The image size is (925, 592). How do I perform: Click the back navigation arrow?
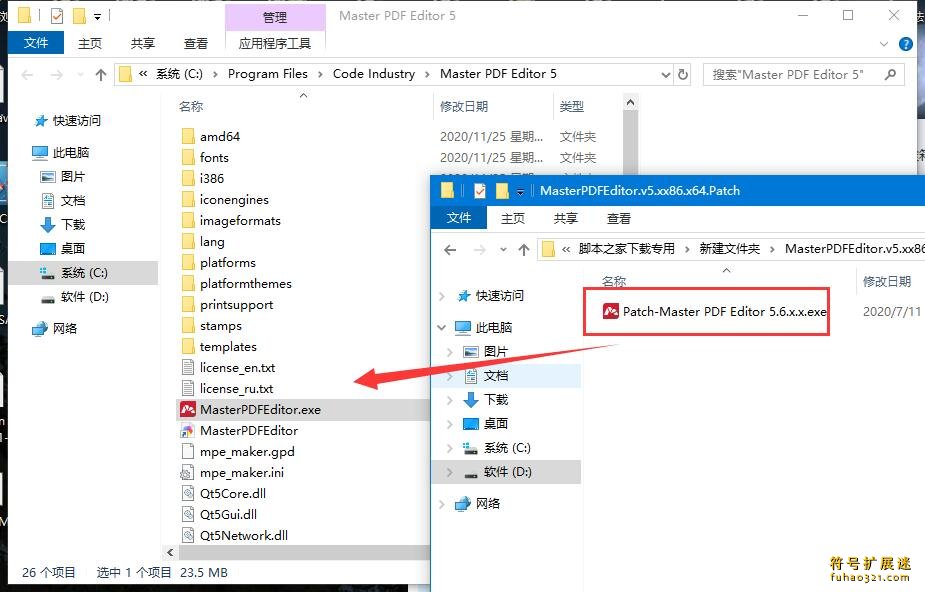[26, 74]
